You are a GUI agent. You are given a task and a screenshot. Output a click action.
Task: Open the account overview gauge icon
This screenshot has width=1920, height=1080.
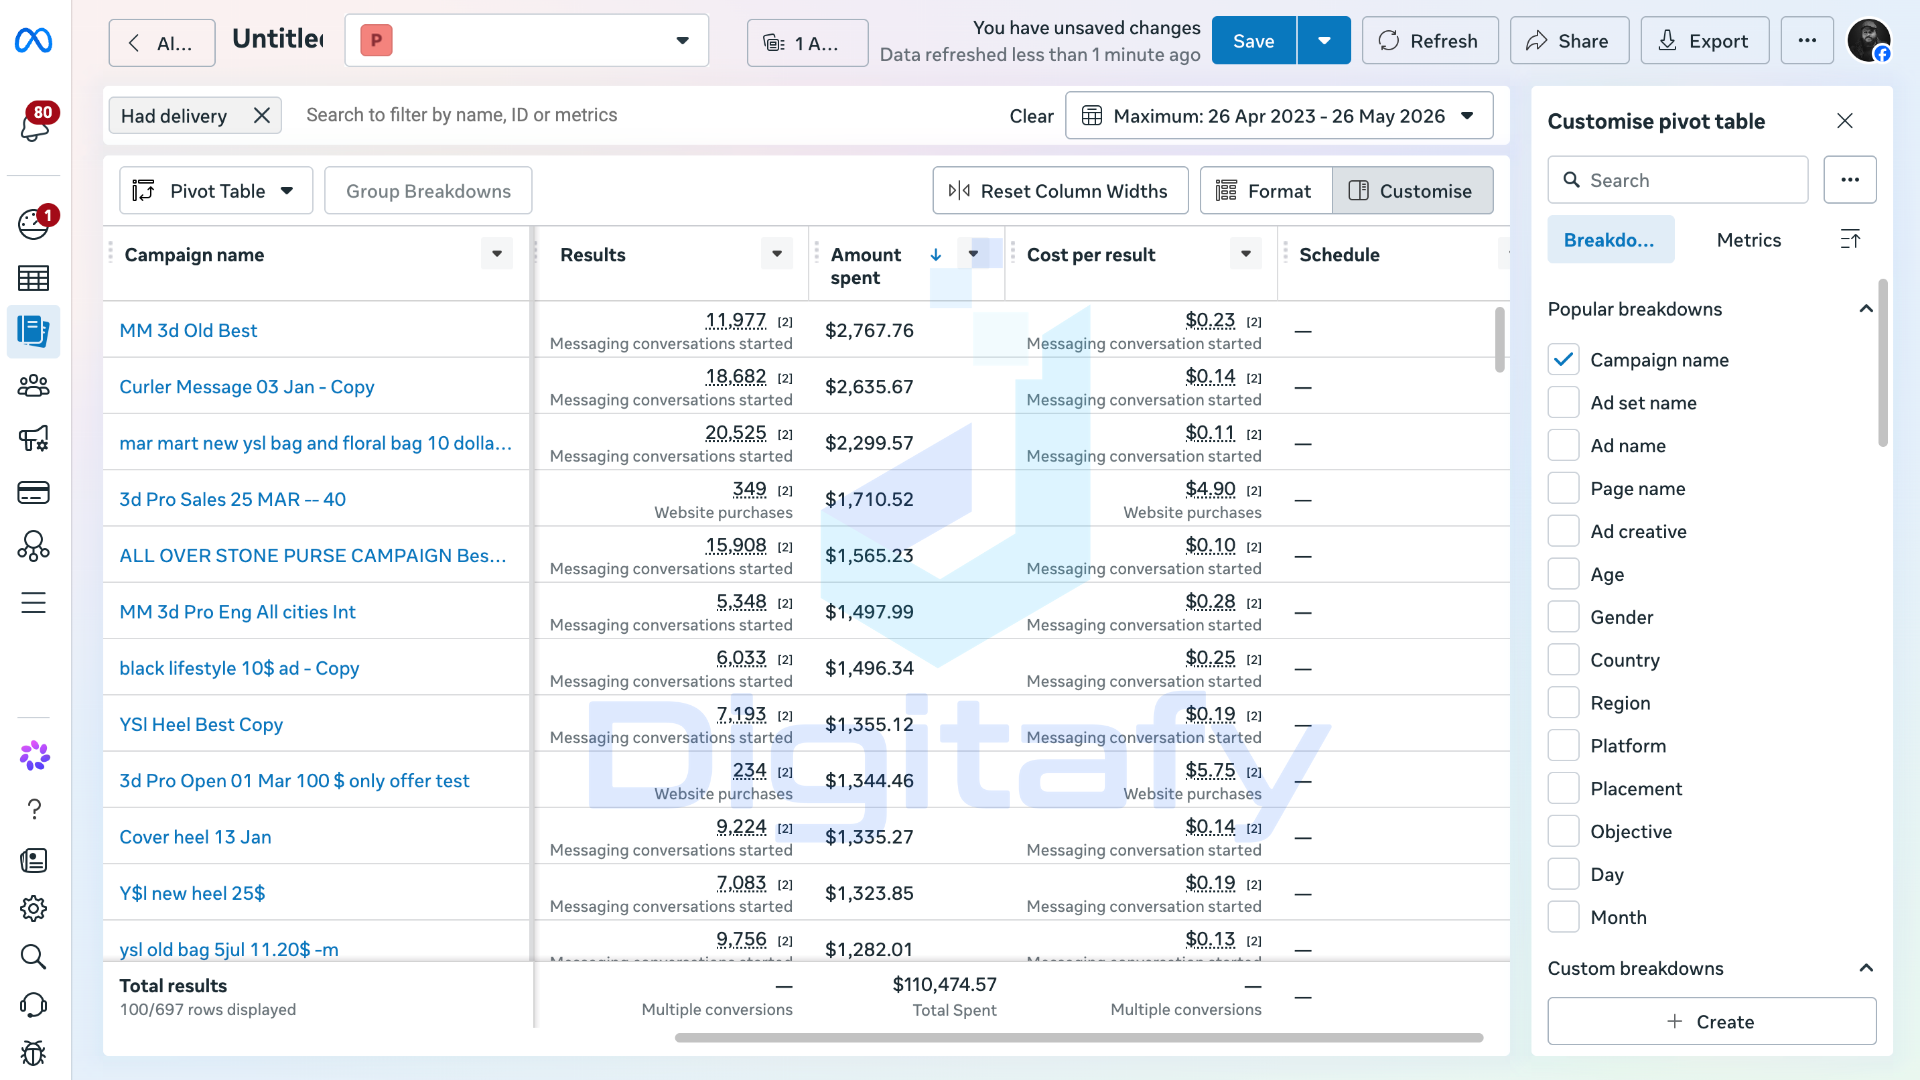coord(34,222)
